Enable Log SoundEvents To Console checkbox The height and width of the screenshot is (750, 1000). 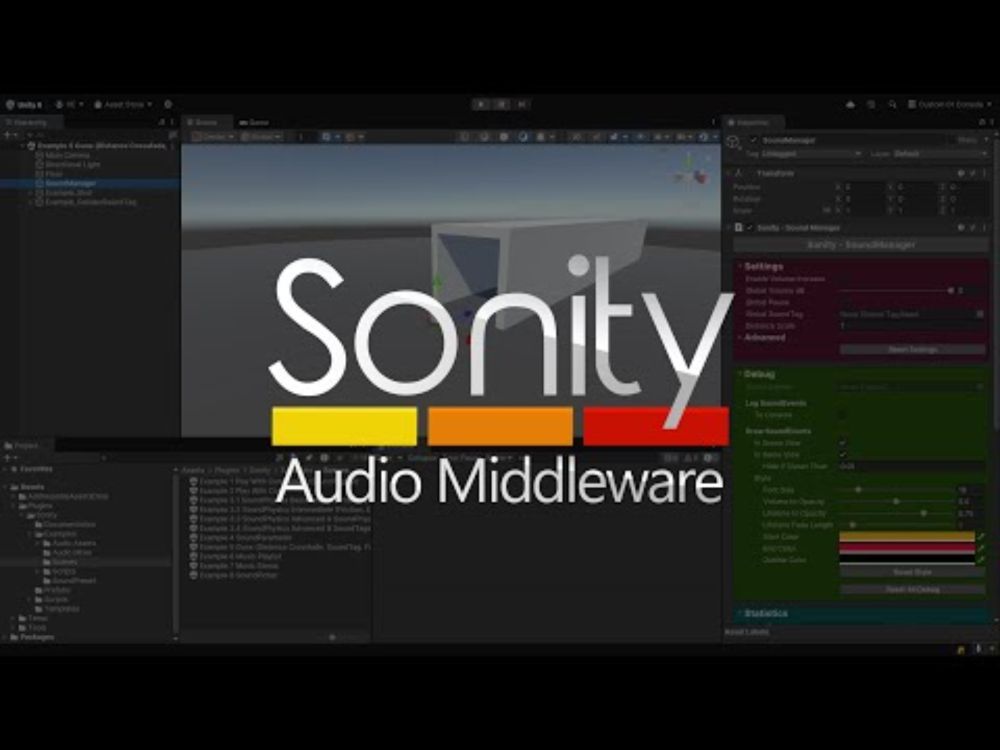(842, 415)
